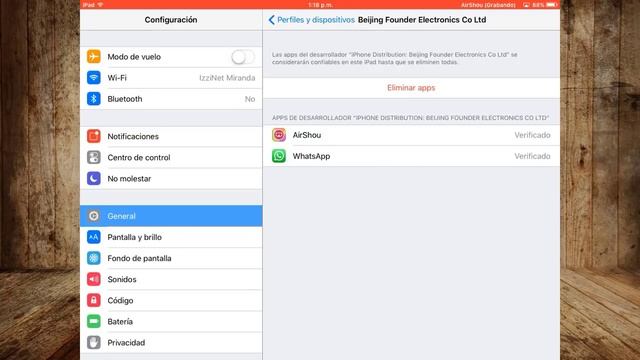Tap the No molestar moon icon
This screenshot has width=640, height=360.
click(93, 178)
